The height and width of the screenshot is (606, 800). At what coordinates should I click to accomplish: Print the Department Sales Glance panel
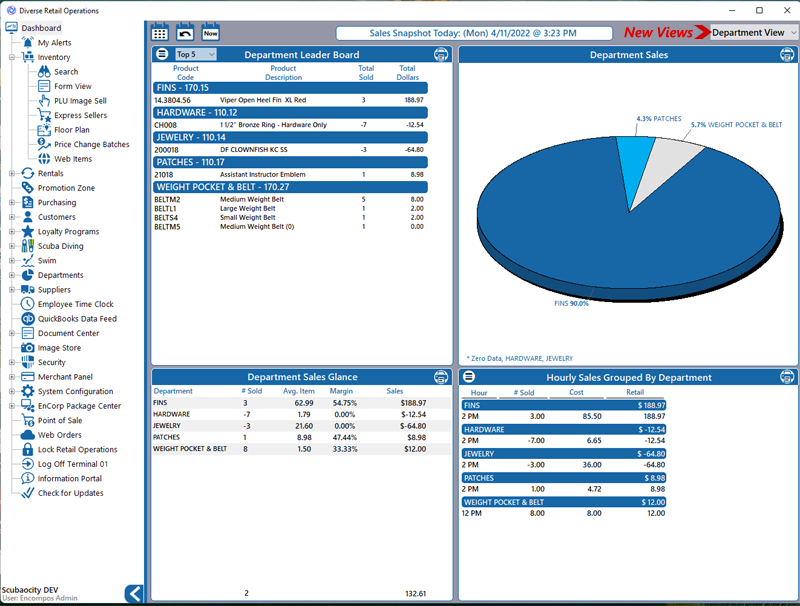(x=440, y=377)
